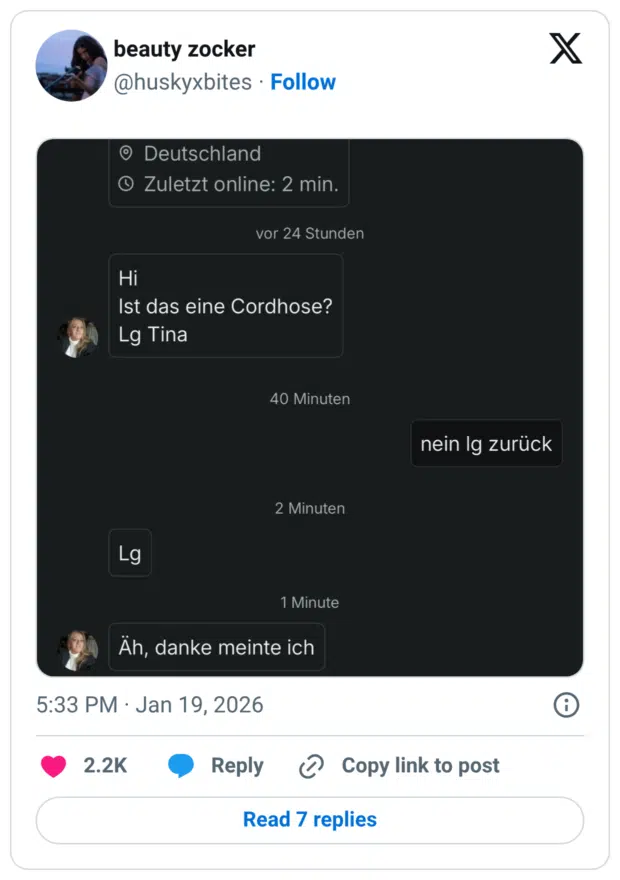Click the 'nein lg zurück' message bubble

(x=486, y=444)
